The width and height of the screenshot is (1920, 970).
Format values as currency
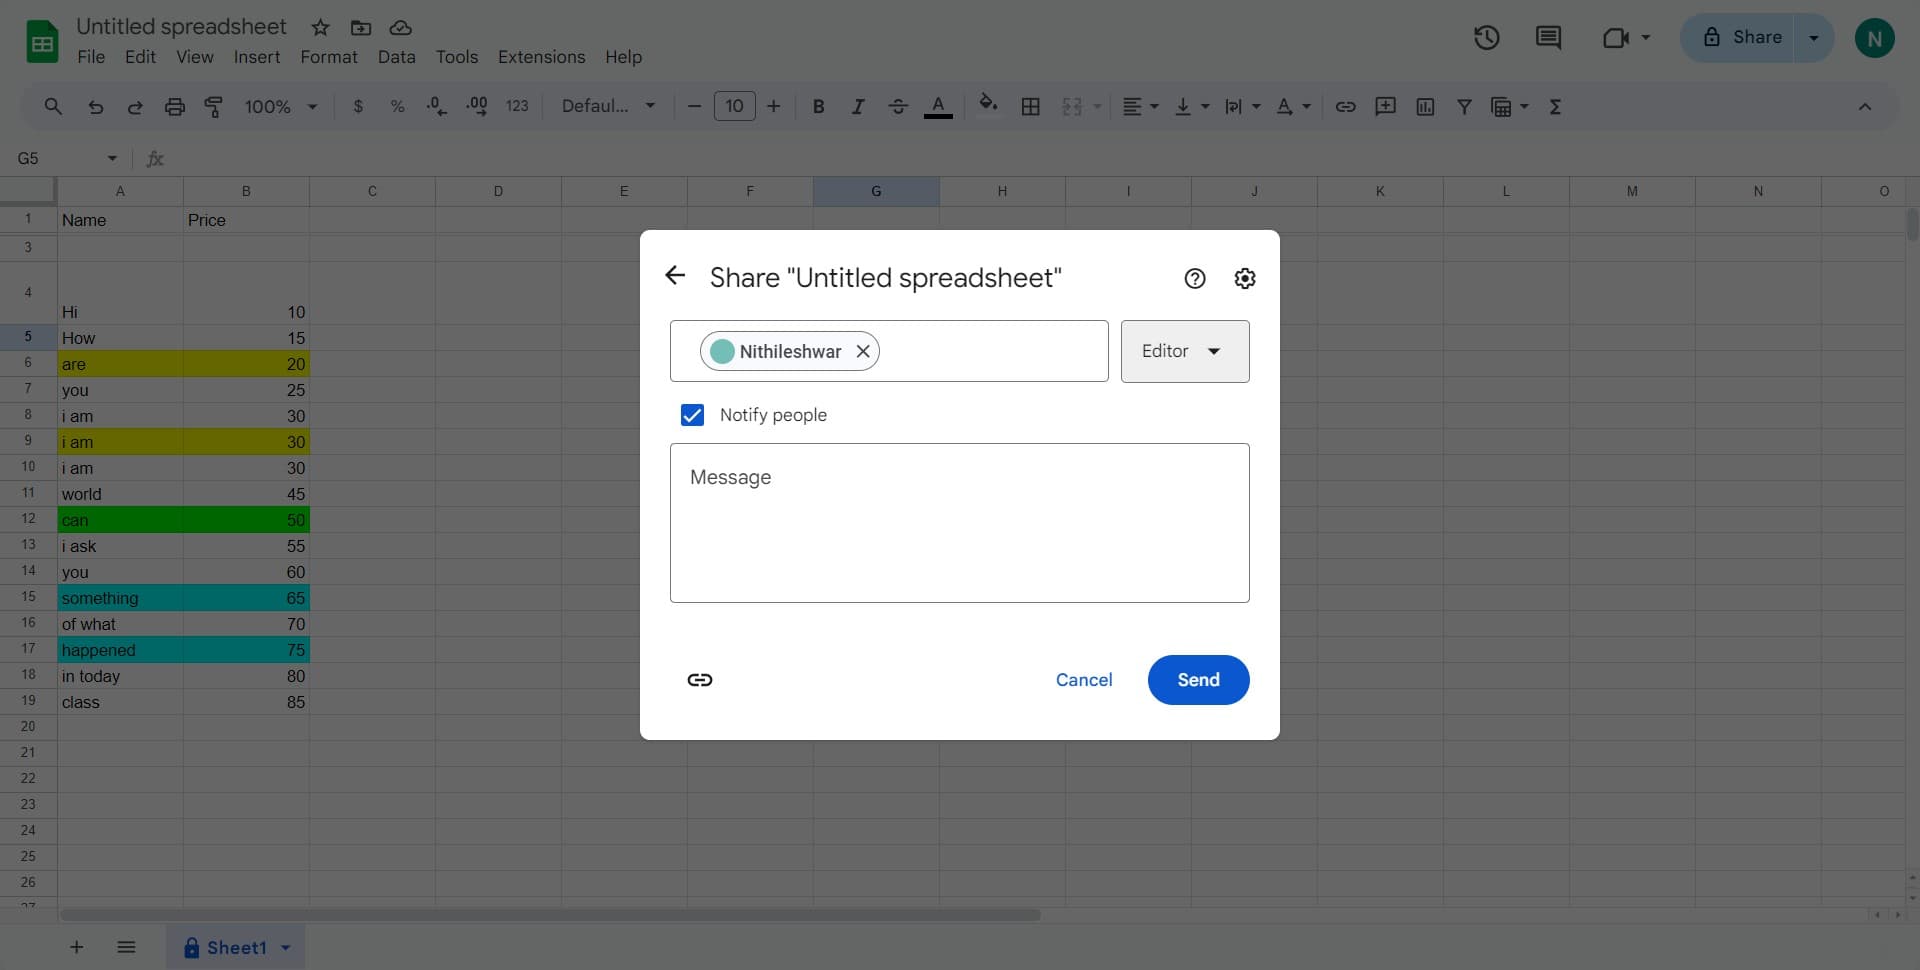coord(358,106)
